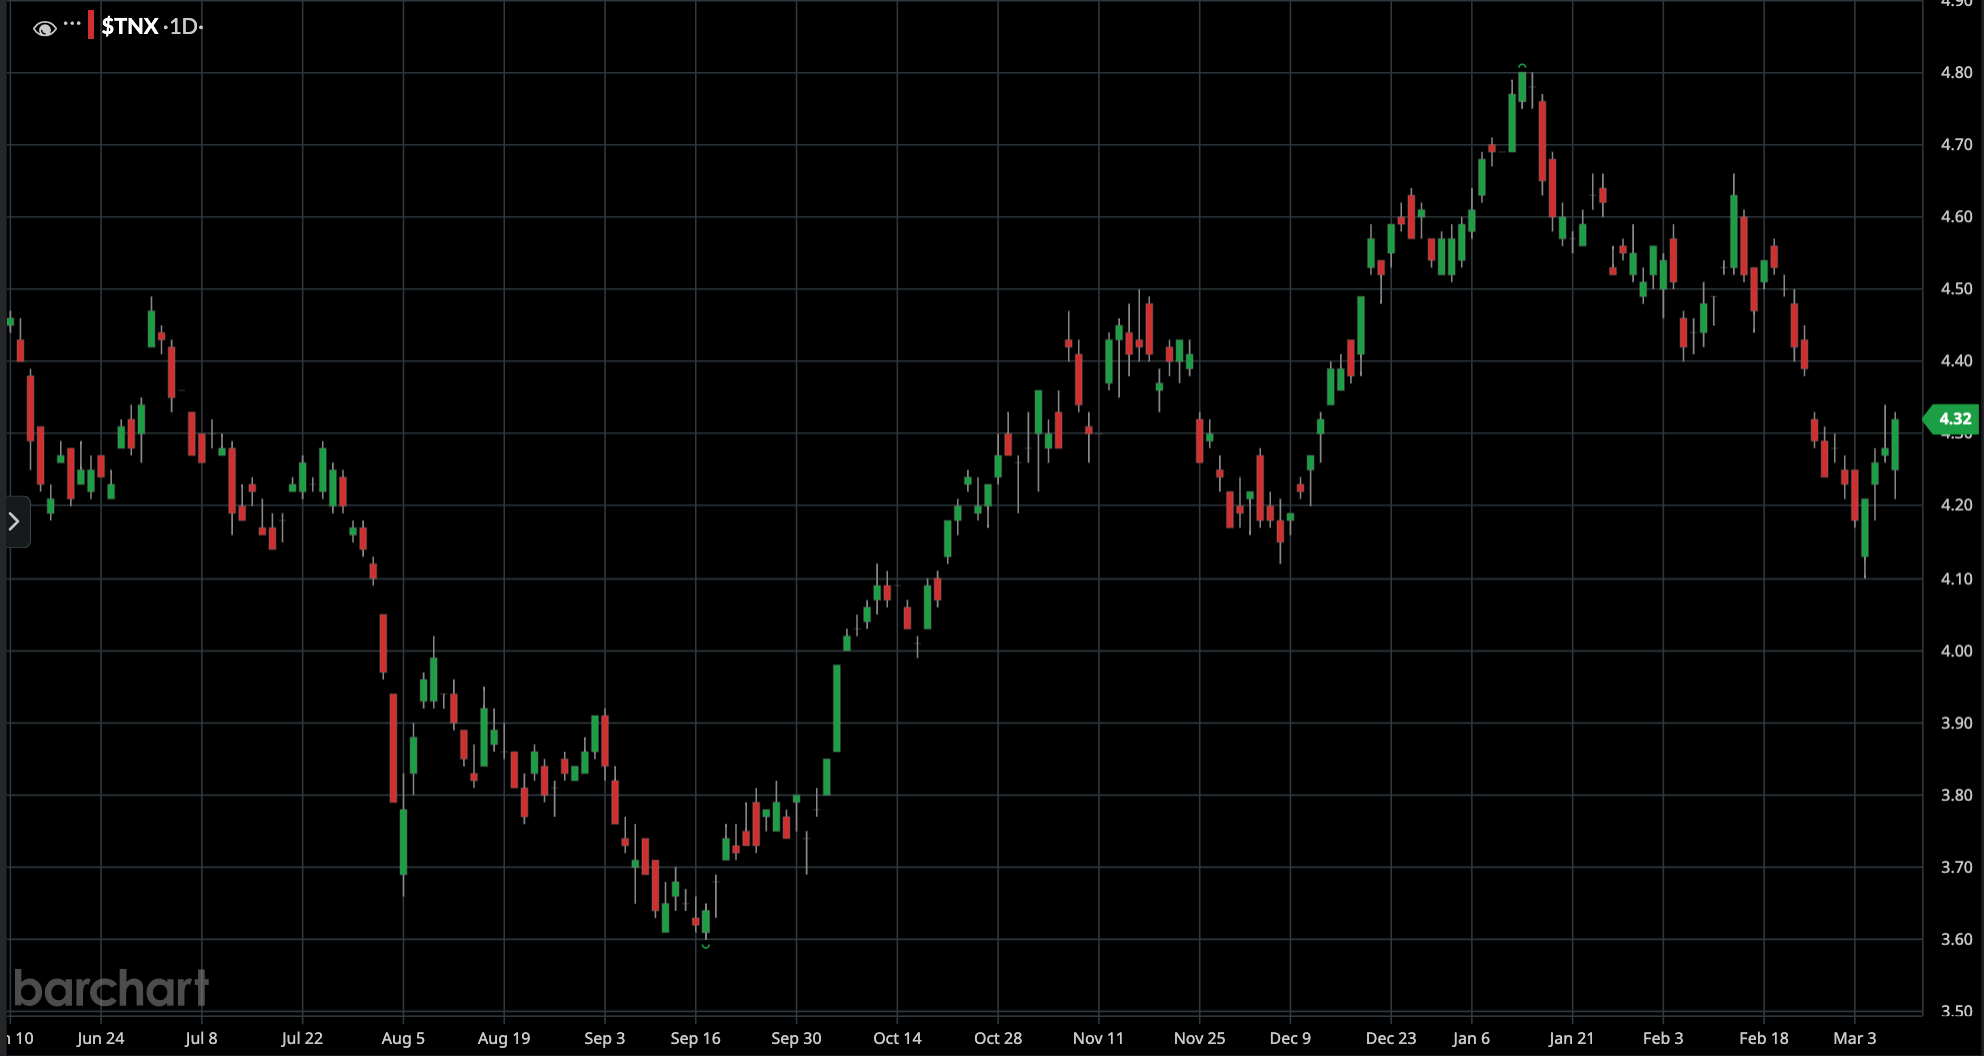The width and height of the screenshot is (1984, 1056).
Task: Click the Feb 3 date label
Action: [1663, 1038]
